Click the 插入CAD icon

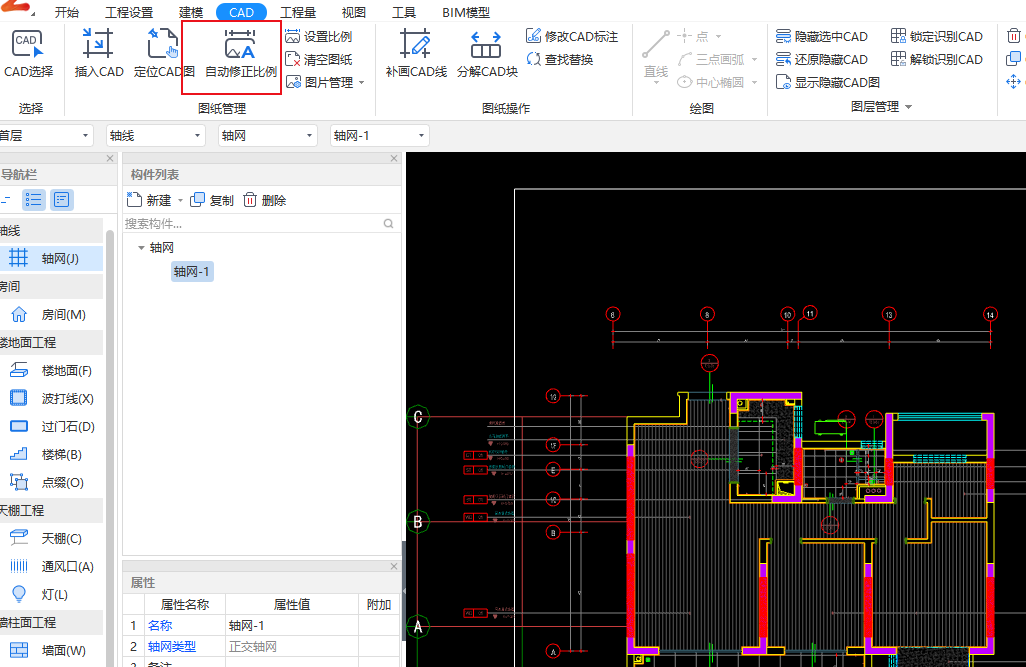coord(98,45)
